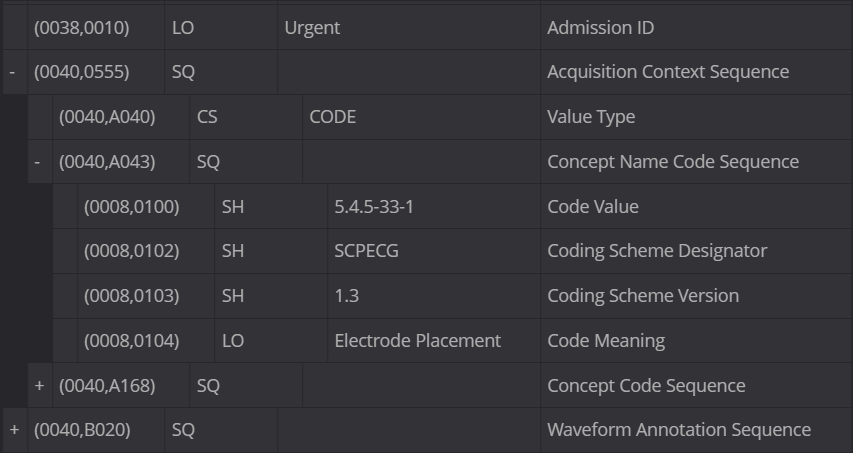Click the Urgent value cell
This screenshot has width=853, height=453.
pyautogui.click(x=409, y=28)
